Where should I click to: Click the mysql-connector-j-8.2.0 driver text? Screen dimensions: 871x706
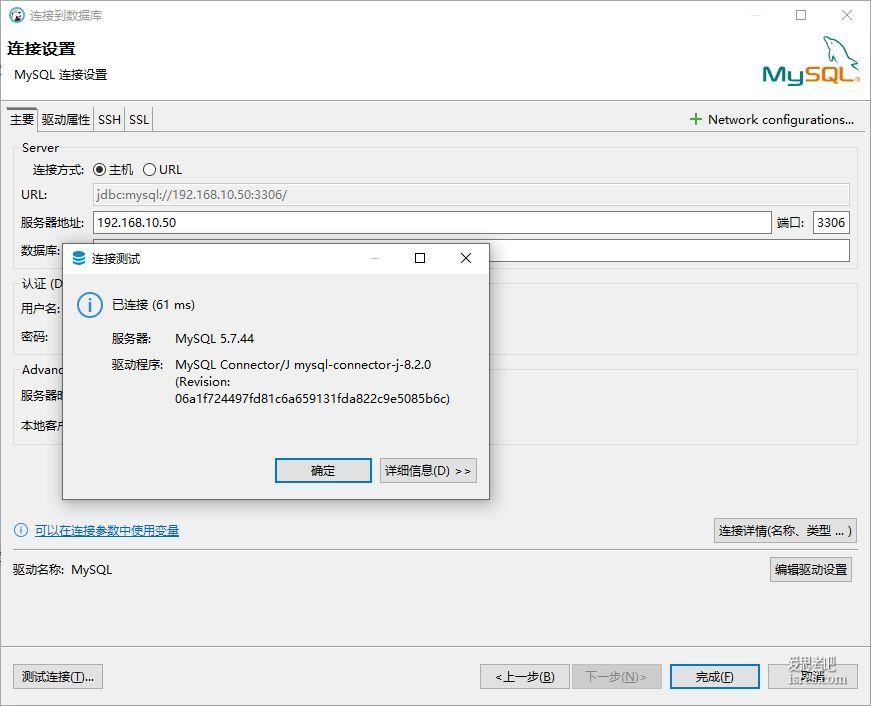tap(362, 364)
